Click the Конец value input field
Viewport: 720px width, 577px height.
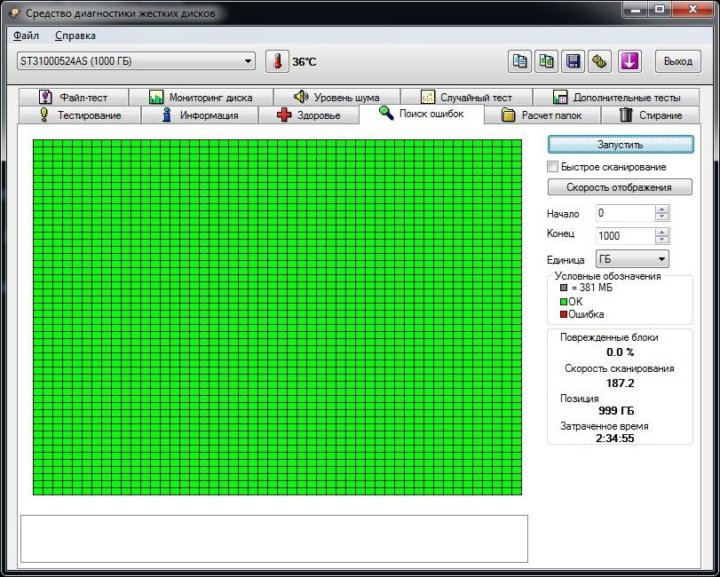coord(624,236)
